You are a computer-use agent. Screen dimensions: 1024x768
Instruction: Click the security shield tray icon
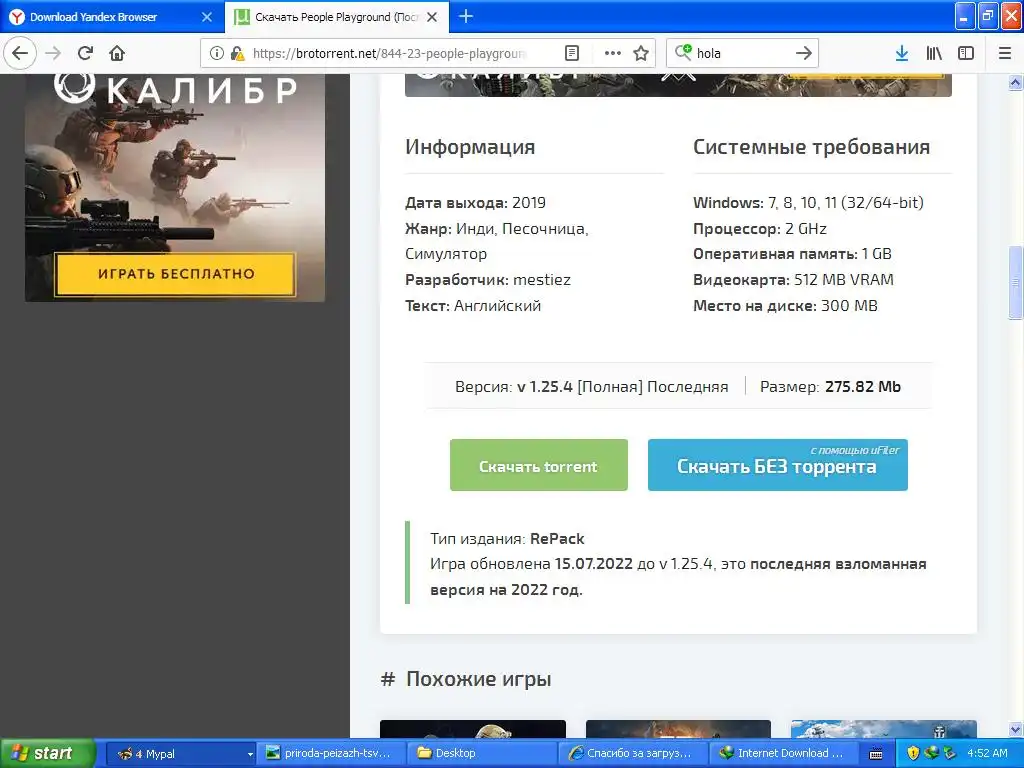click(x=914, y=754)
